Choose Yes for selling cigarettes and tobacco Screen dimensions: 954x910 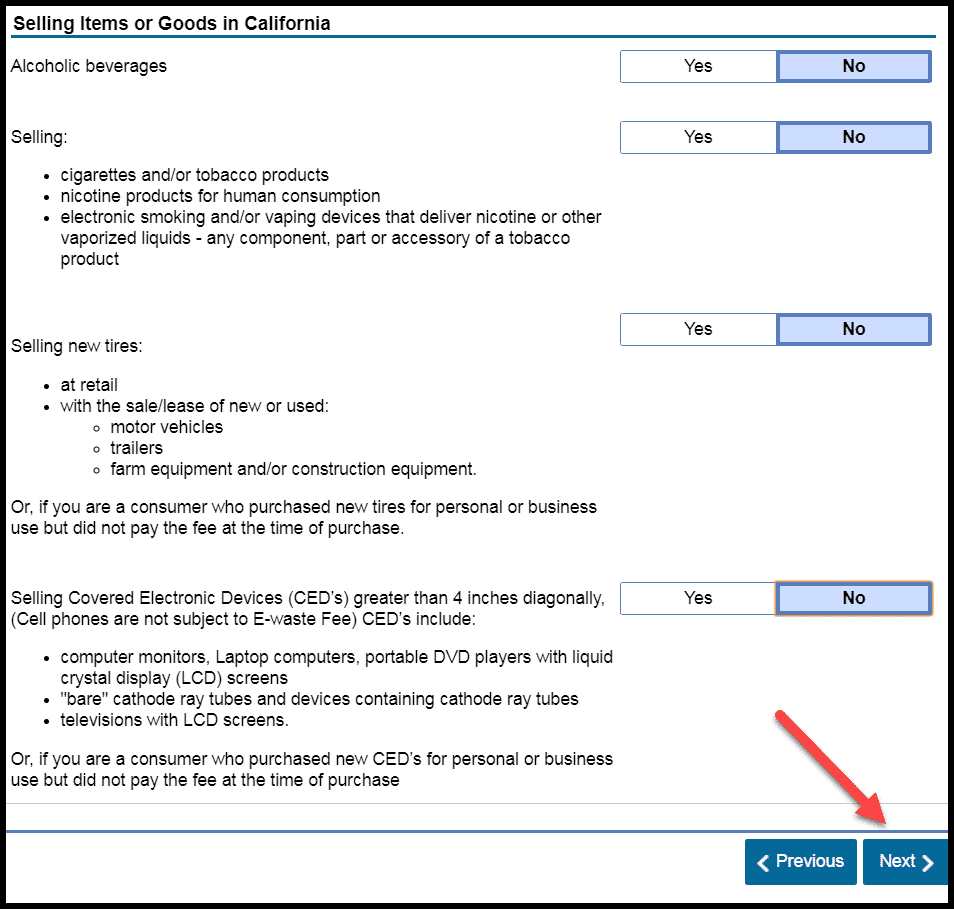point(698,138)
